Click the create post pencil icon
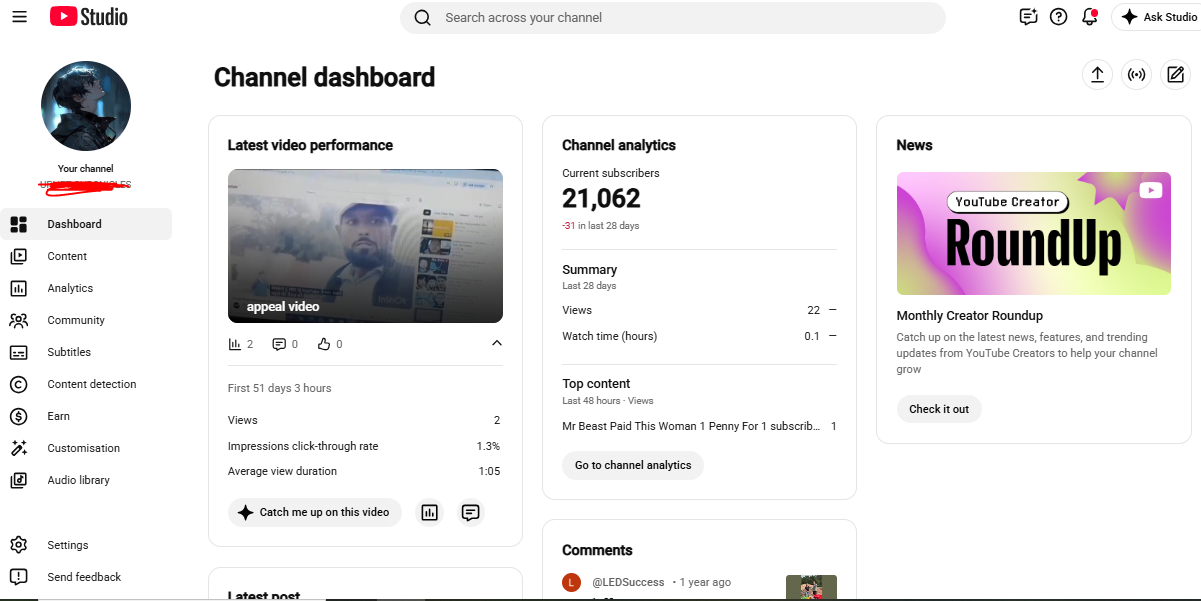This screenshot has height=601, width=1201. [1176, 75]
